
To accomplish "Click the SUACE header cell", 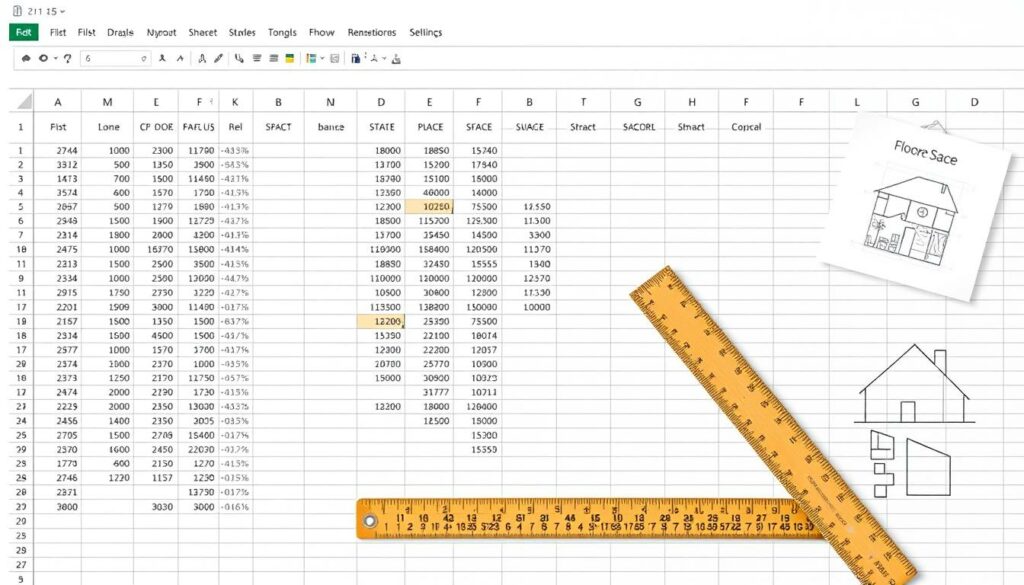I will tap(530, 127).
